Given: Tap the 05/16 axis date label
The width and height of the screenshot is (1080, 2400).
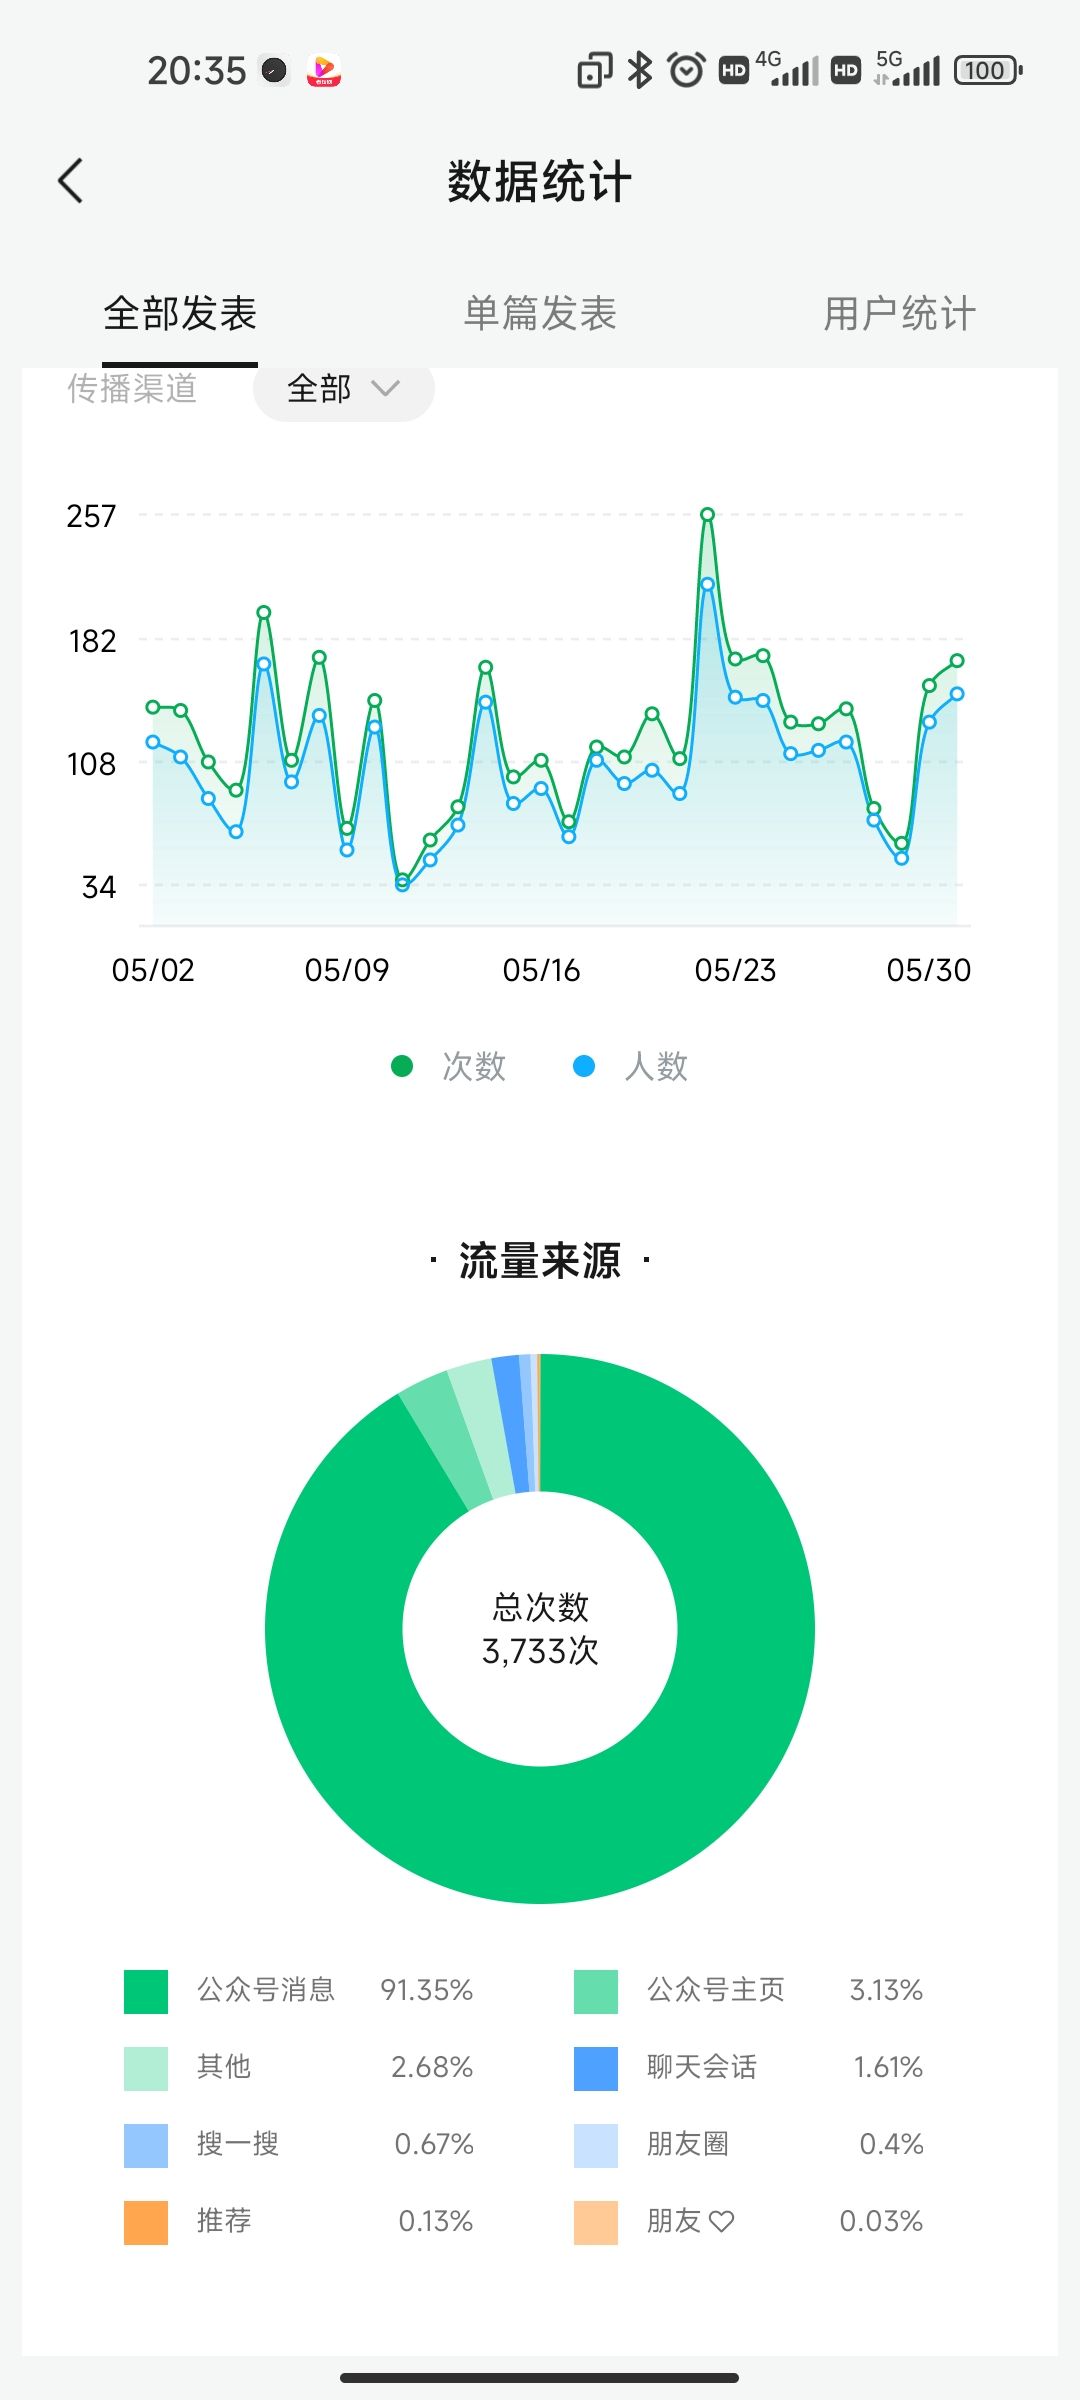Looking at the screenshot, I should pyautogui.click(x=541, y=970).
